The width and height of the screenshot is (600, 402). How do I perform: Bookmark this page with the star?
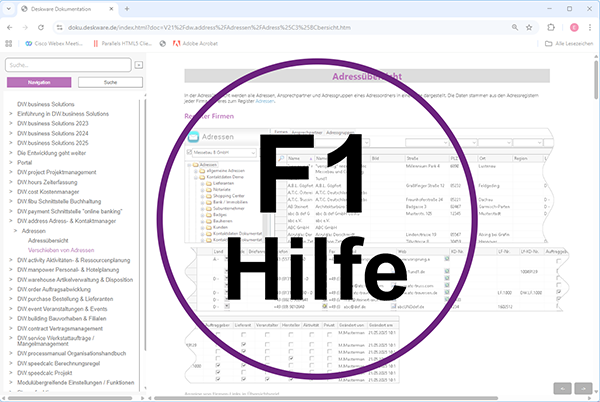click(529, 28)
